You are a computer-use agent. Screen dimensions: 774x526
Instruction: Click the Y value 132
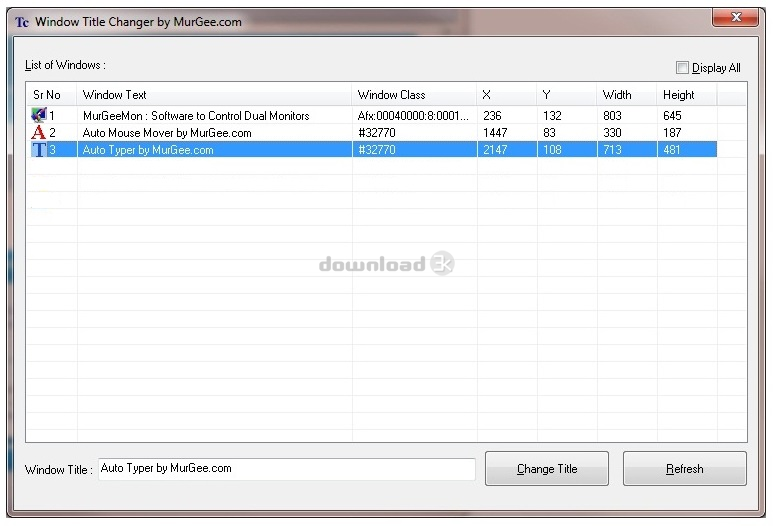[x=552, y=116]
